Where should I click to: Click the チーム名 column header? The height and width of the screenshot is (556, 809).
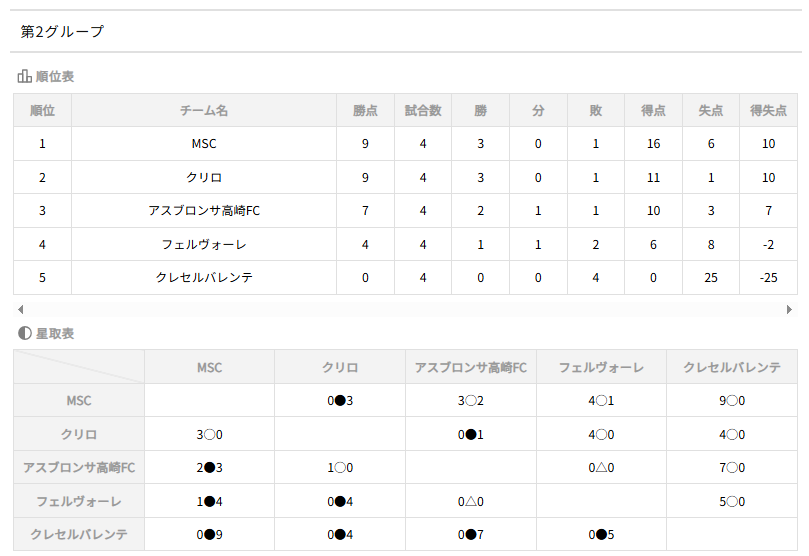coord(204,111)
